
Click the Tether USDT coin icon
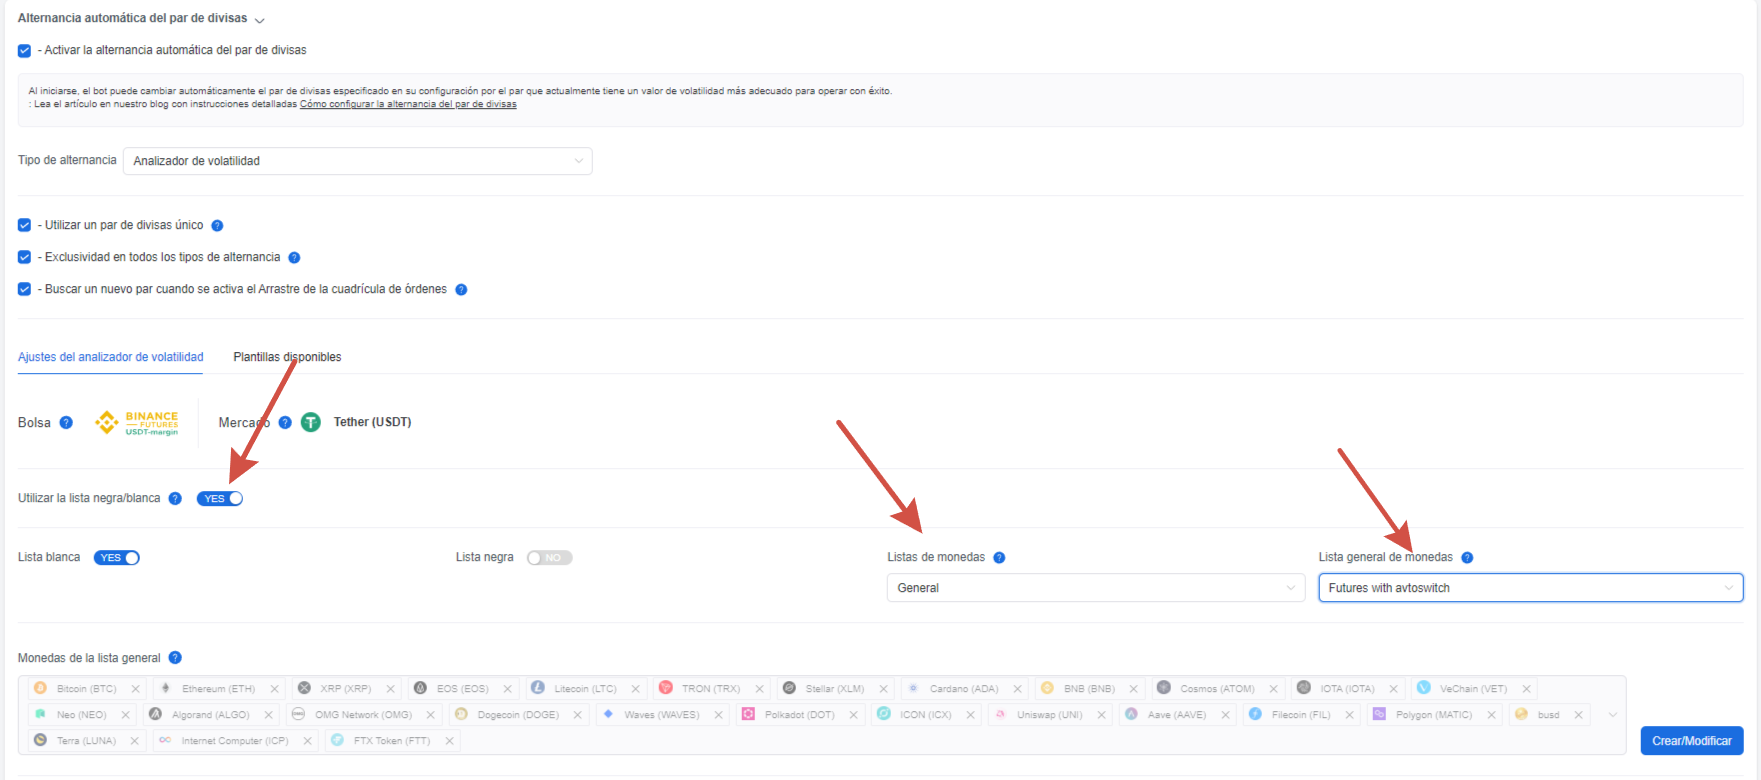pos(311,423)
